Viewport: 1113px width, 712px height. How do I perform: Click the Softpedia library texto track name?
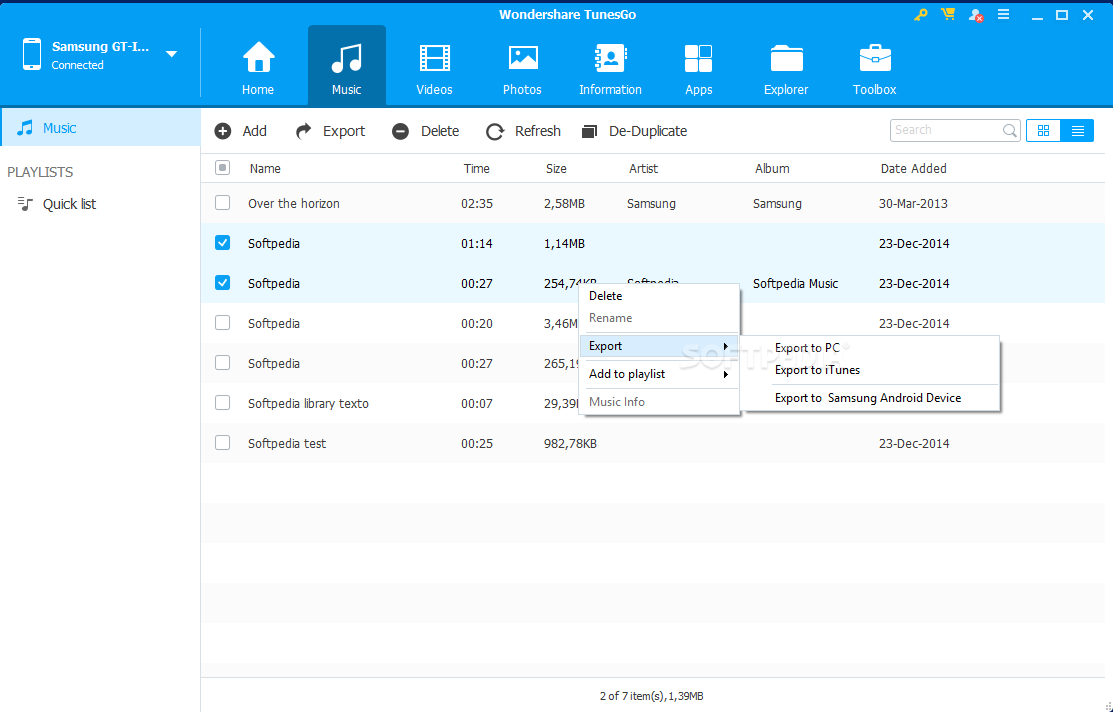(x=308, y=404)
